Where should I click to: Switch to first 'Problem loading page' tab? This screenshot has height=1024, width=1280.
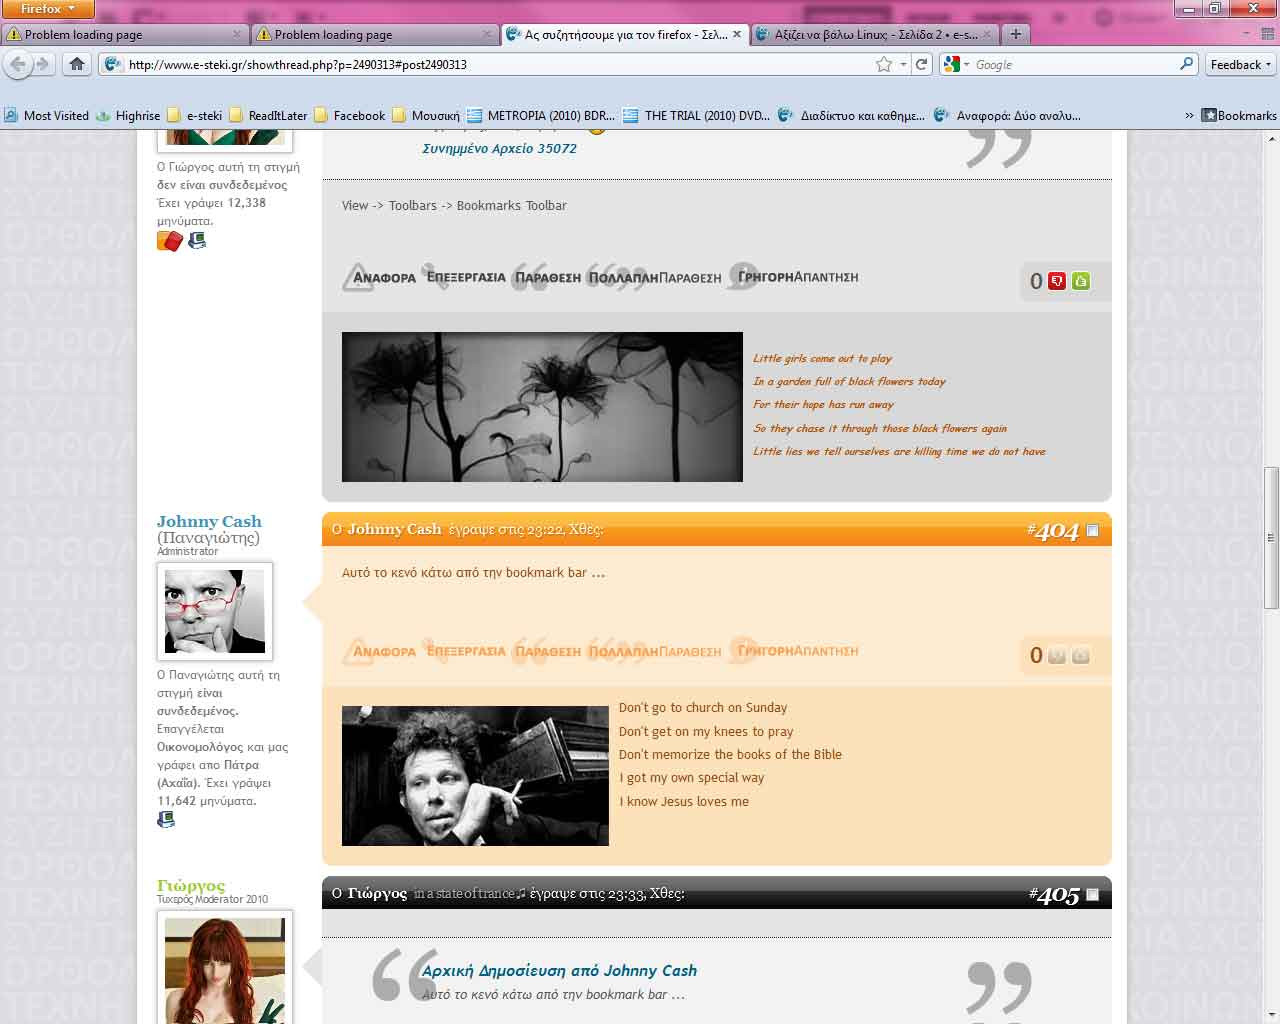click(x=125, y=34)
